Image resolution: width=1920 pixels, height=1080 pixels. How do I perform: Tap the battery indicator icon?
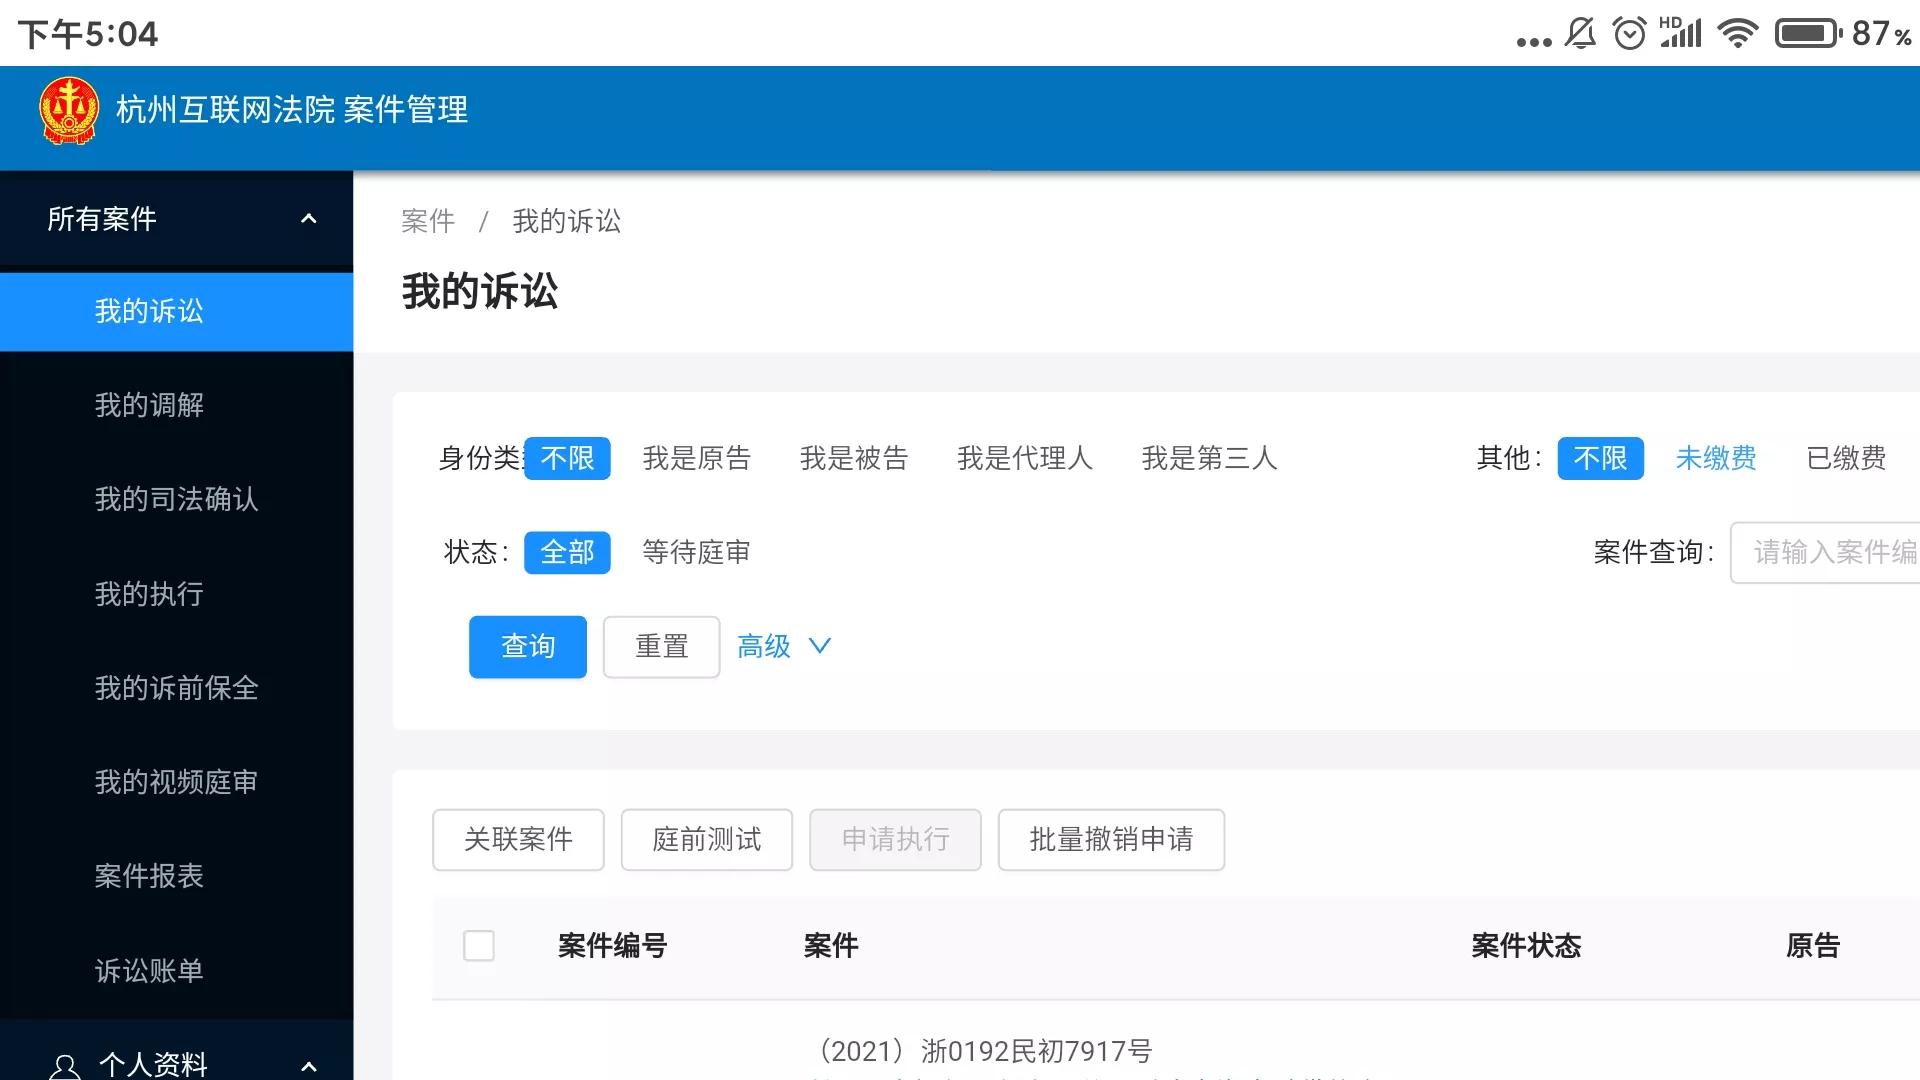[1809, 34]
